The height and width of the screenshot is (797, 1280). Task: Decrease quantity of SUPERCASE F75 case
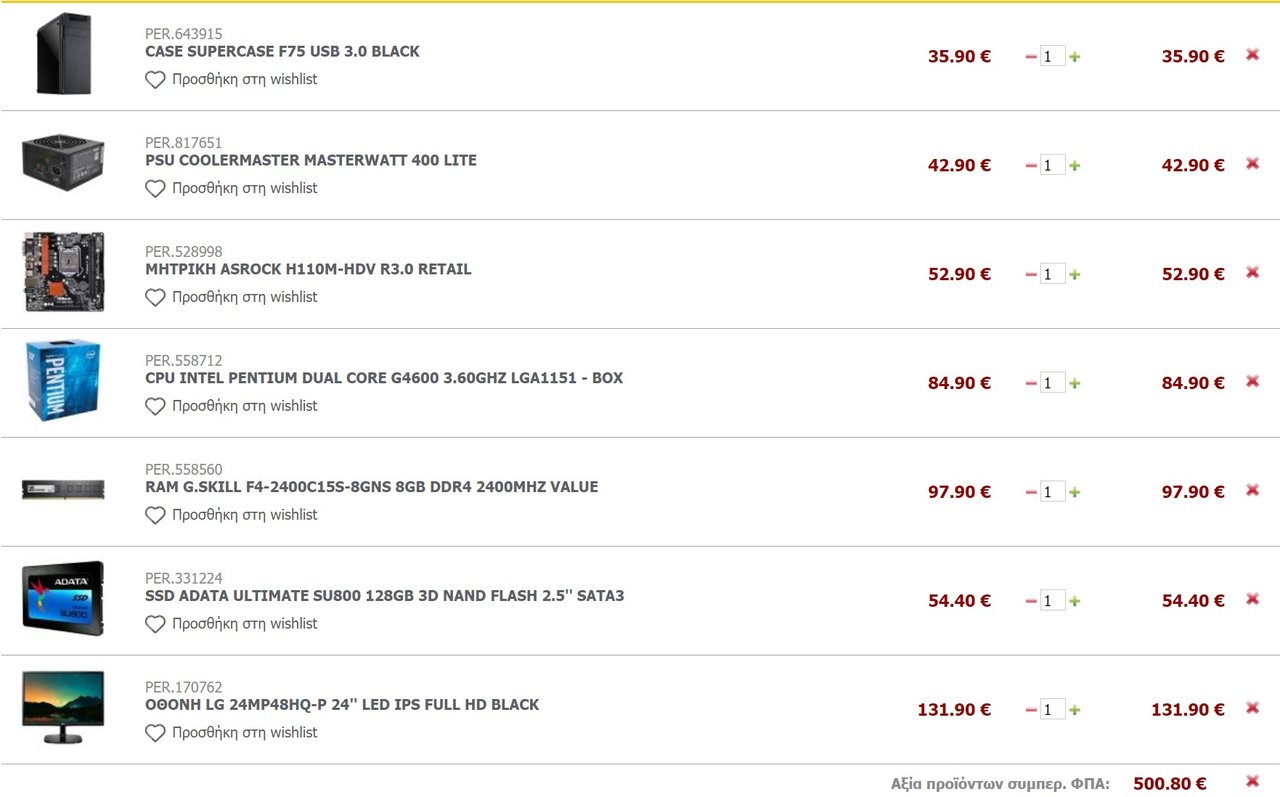(1031, 57)
